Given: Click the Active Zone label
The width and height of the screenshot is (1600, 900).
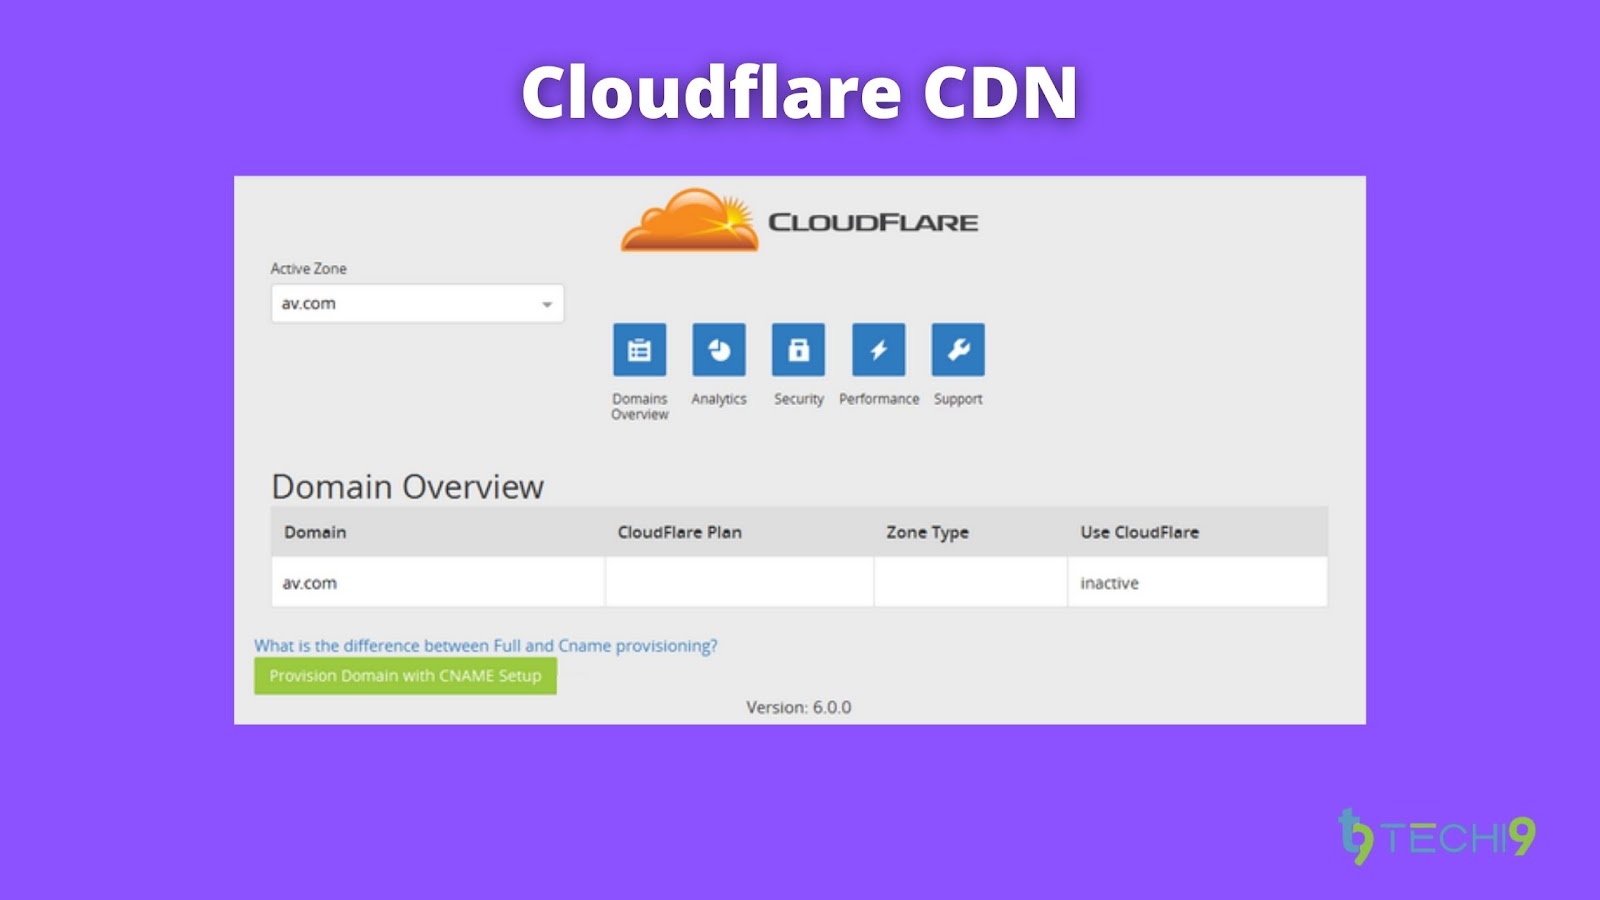Looking at the screenshot, I should [309, 268].
